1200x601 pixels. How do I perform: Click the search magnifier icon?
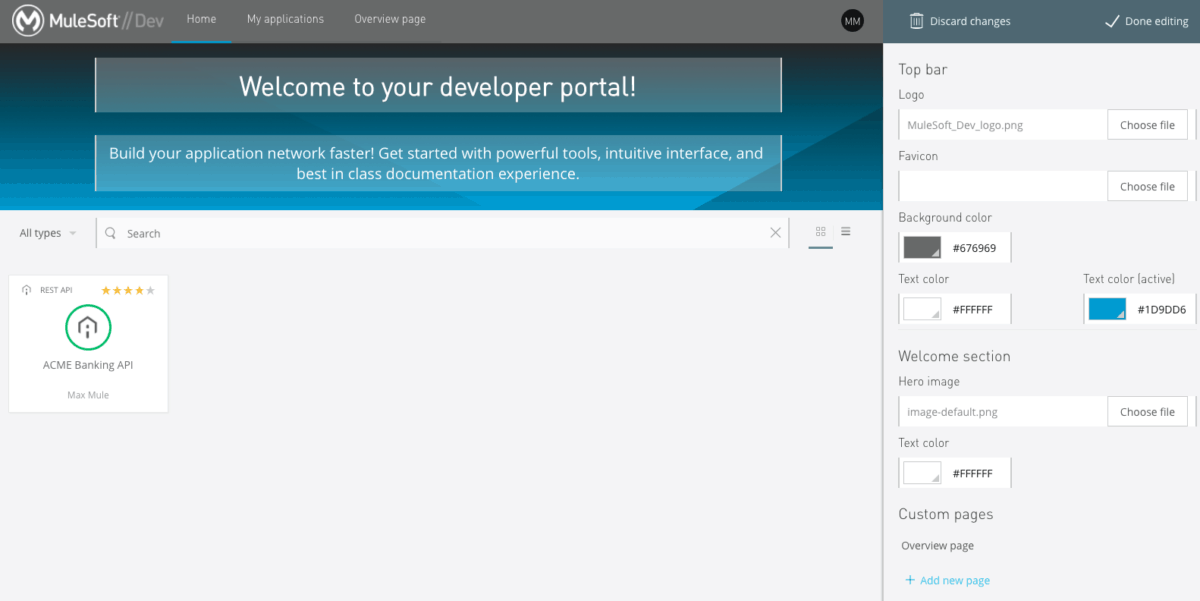coord(110,232)
